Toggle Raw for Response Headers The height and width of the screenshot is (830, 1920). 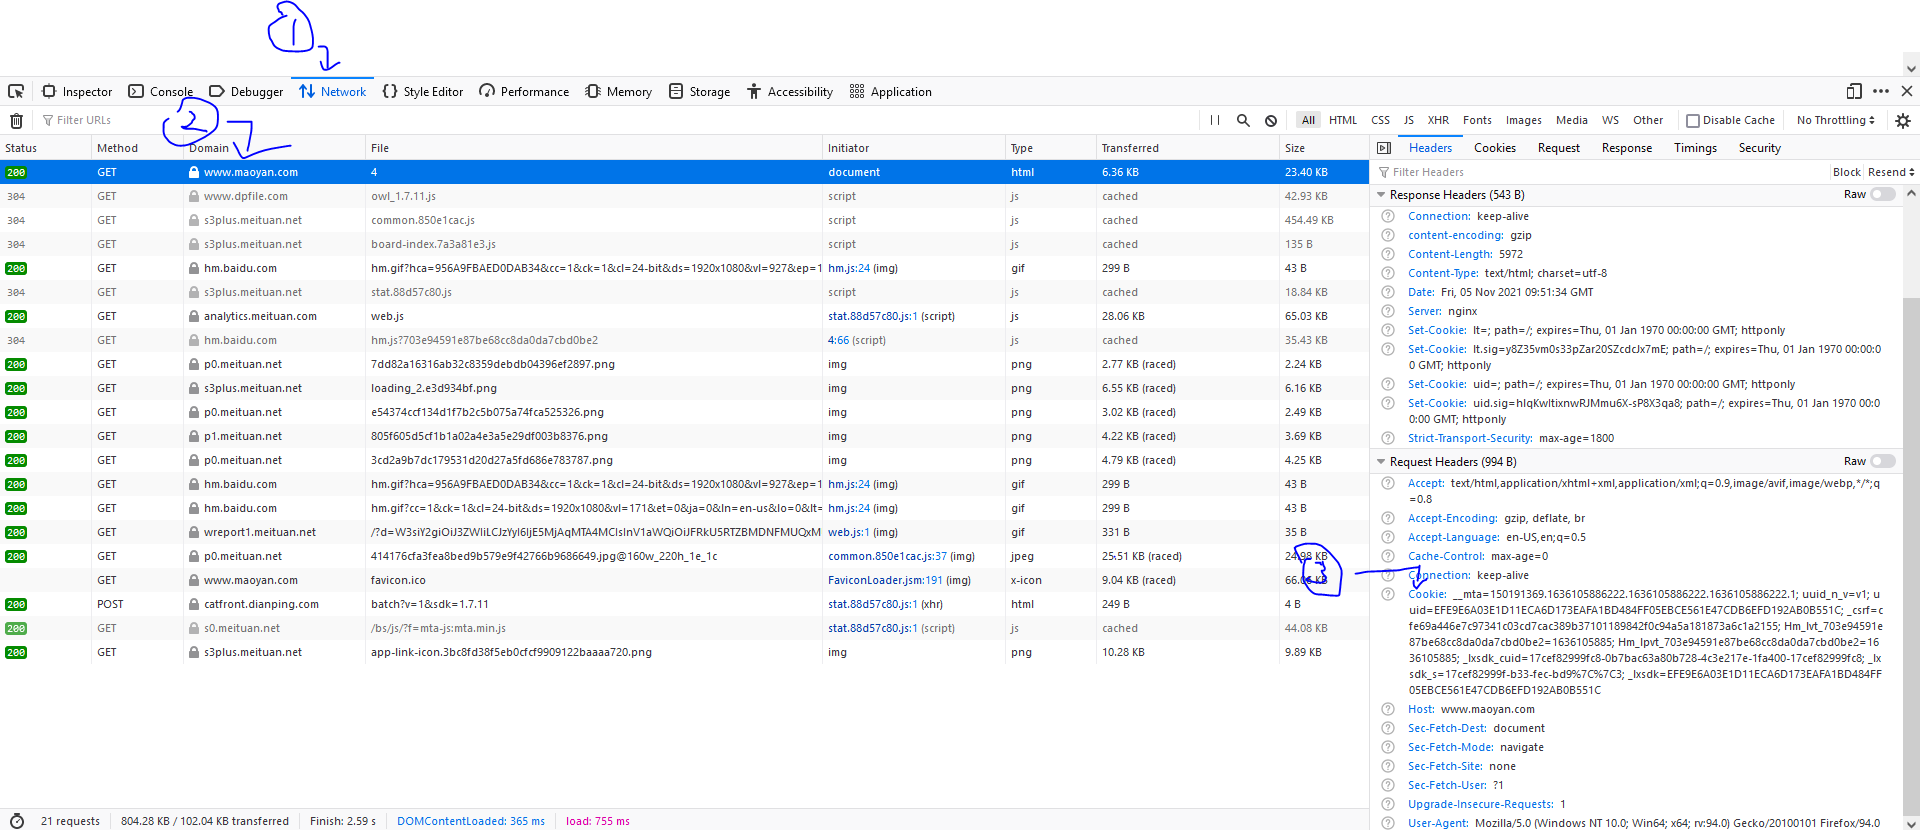point(1883,194)
